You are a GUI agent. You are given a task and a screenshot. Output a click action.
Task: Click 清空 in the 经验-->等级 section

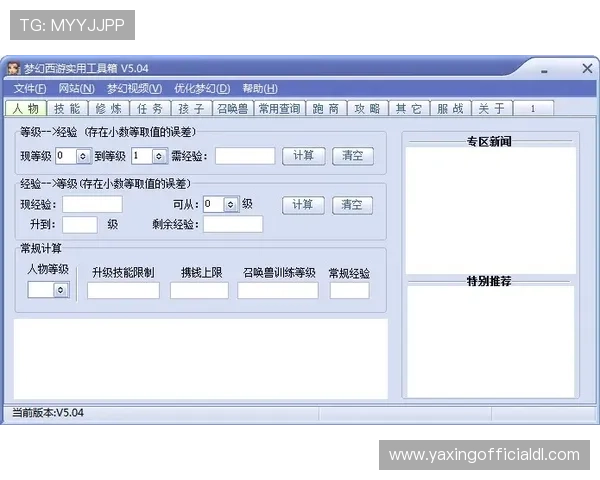pyautogui.click(x=352, y=205)
